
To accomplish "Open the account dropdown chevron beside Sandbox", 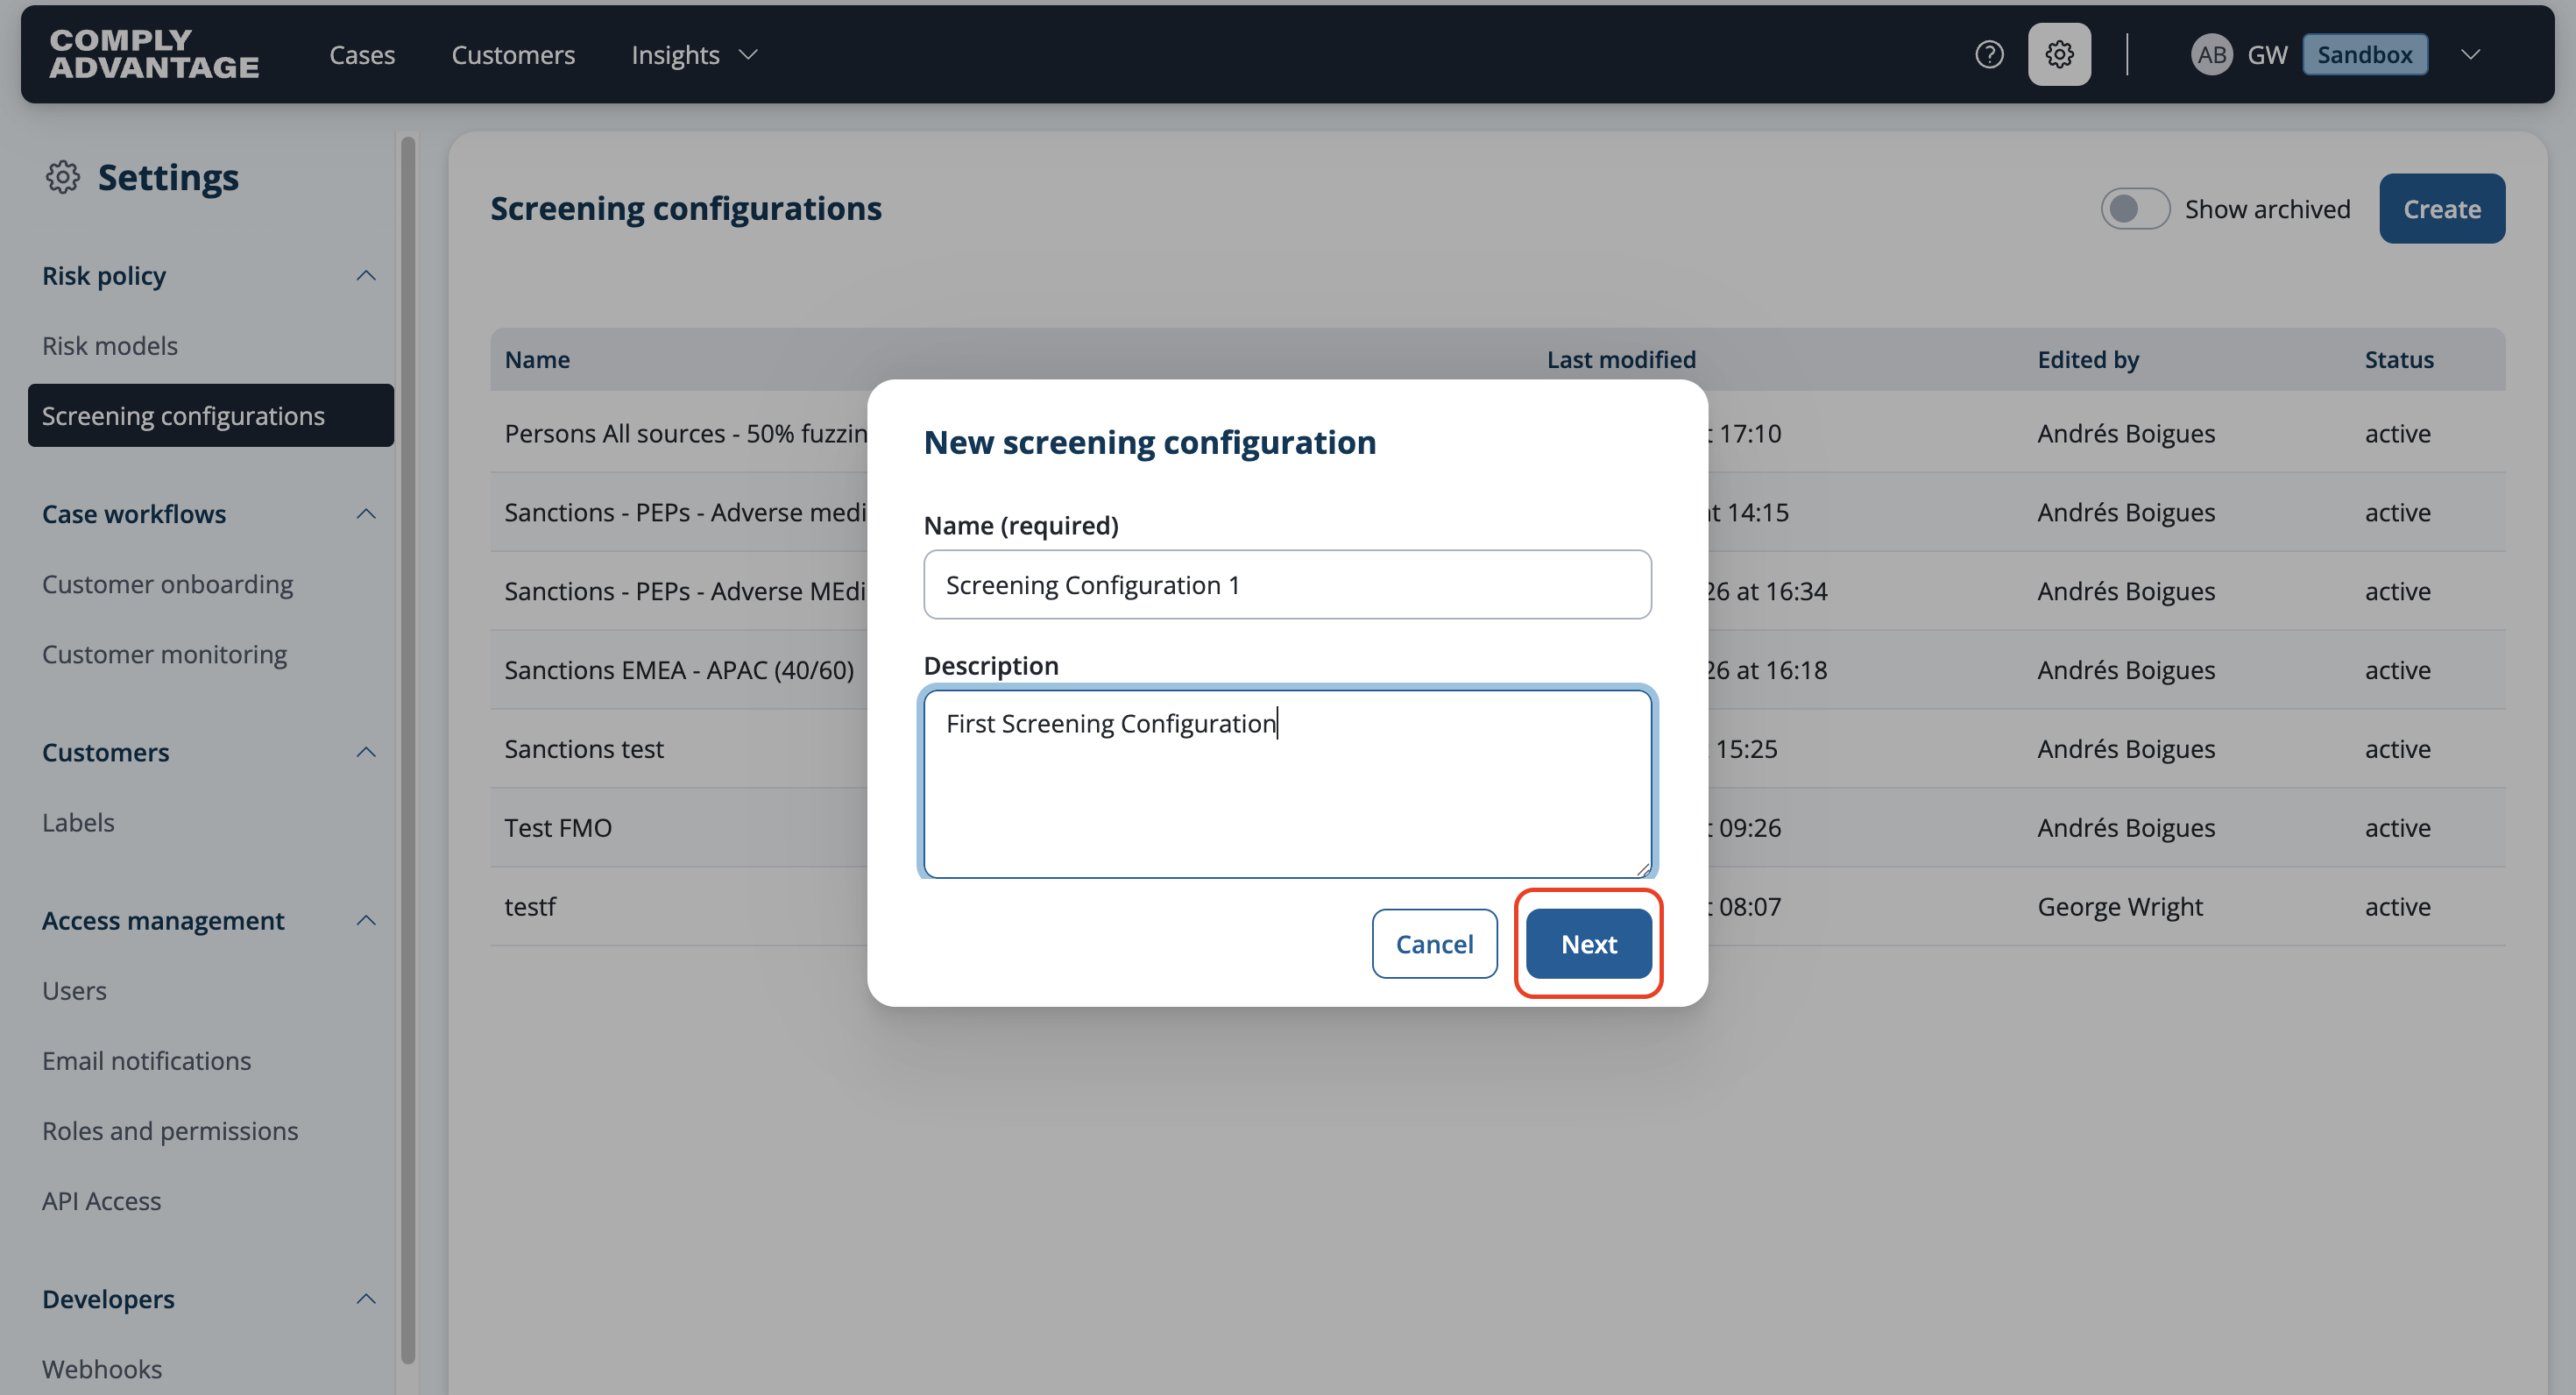I will (x=2470, y=54).
